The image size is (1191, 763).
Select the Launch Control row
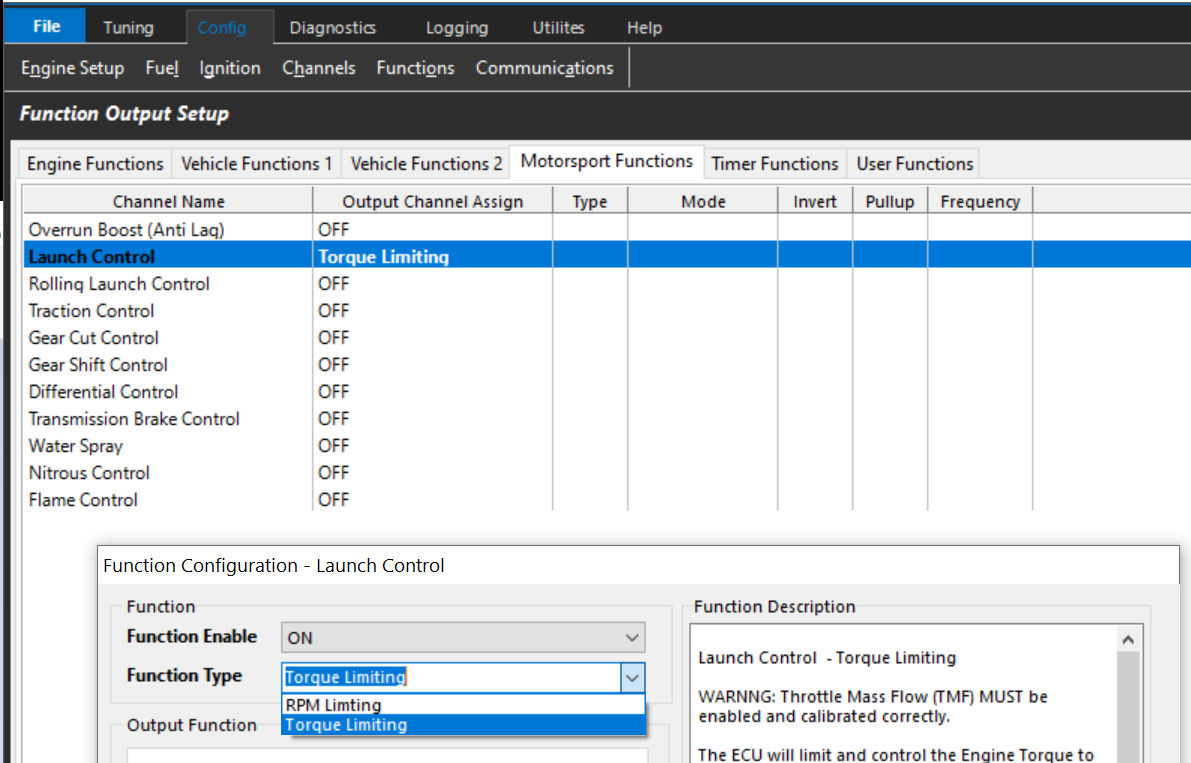tap(607, 257)
